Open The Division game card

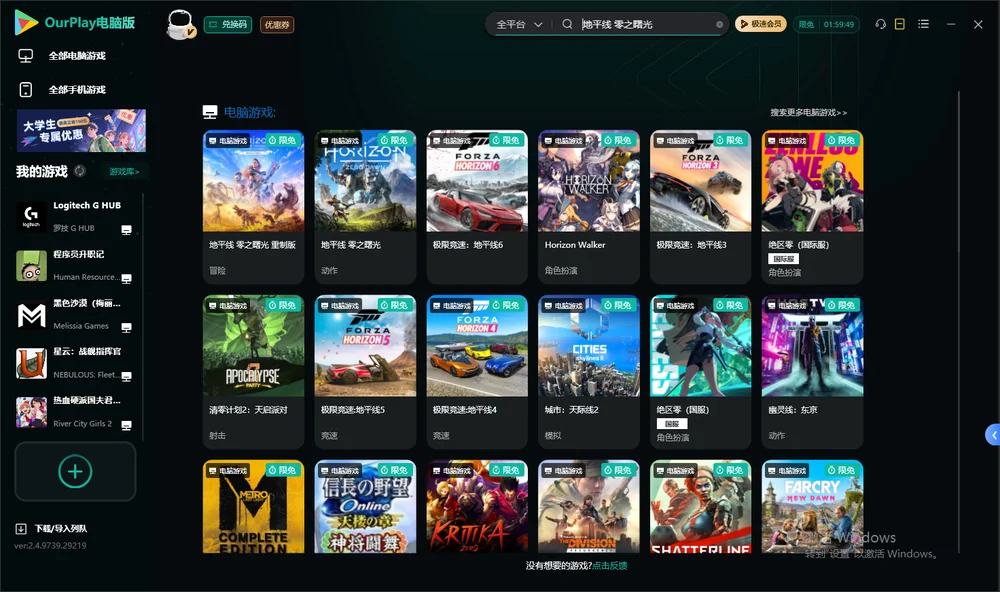pos(589,507)
